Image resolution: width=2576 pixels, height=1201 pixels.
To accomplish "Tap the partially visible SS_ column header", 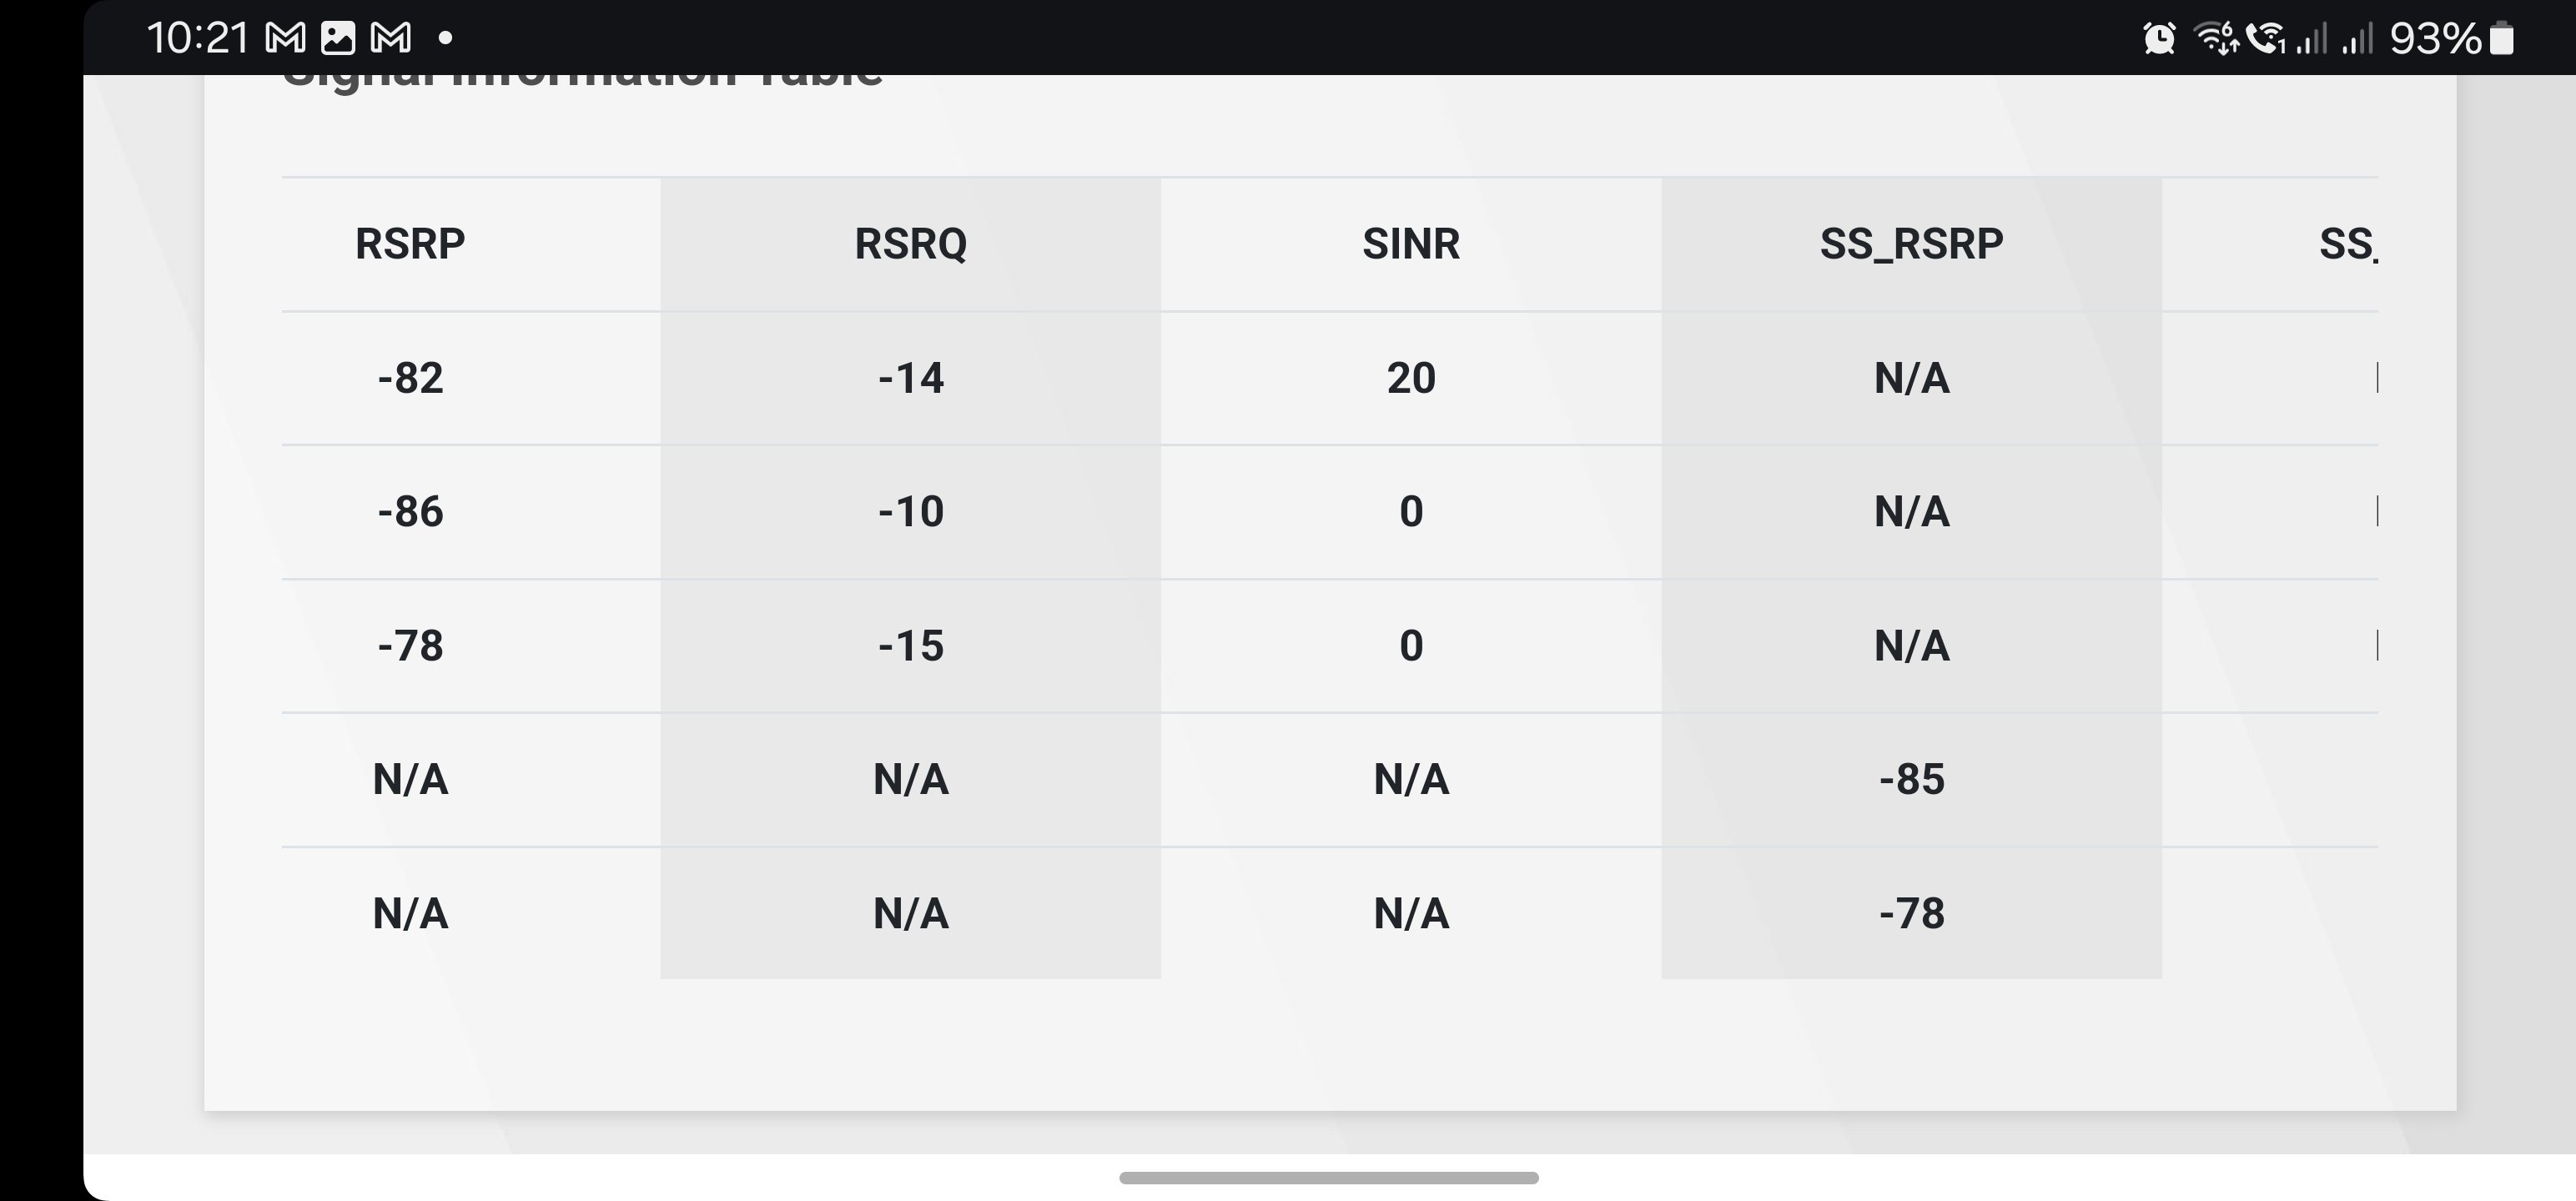I will 2347,244.
